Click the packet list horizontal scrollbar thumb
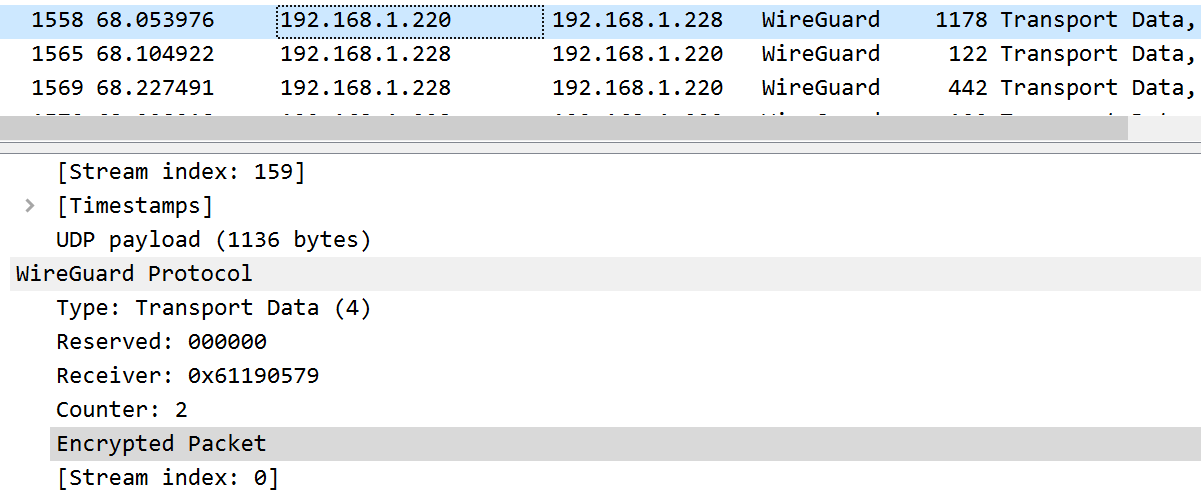 [564, 128]
